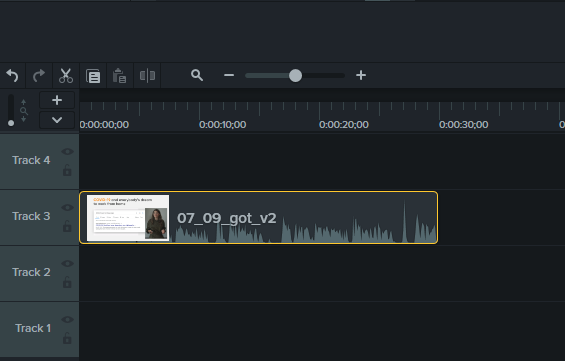The height and width of the screenshot is (361, 565).
Task: Hide Track 2 using eye icon
Action: coord(67,263)
